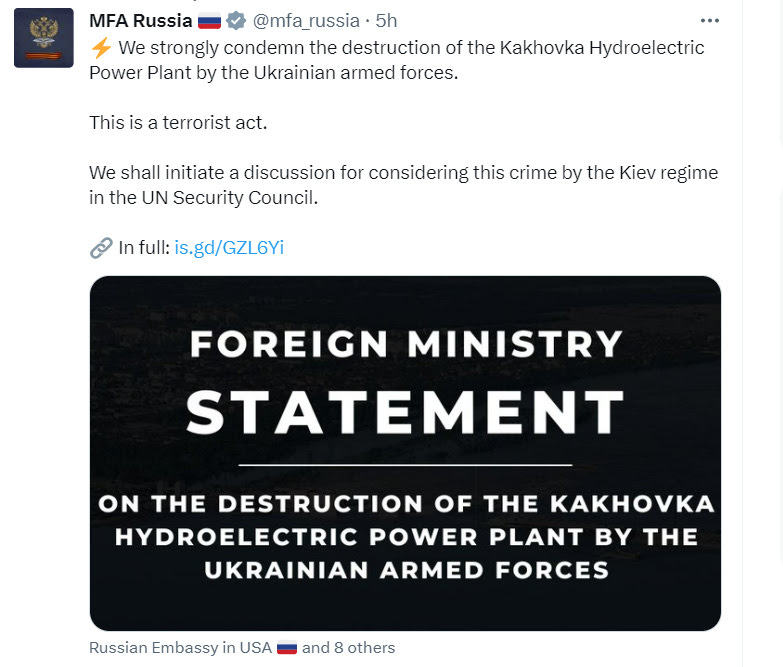
Task: Click the chain link emoji before 'In full'
Action: 101,248
